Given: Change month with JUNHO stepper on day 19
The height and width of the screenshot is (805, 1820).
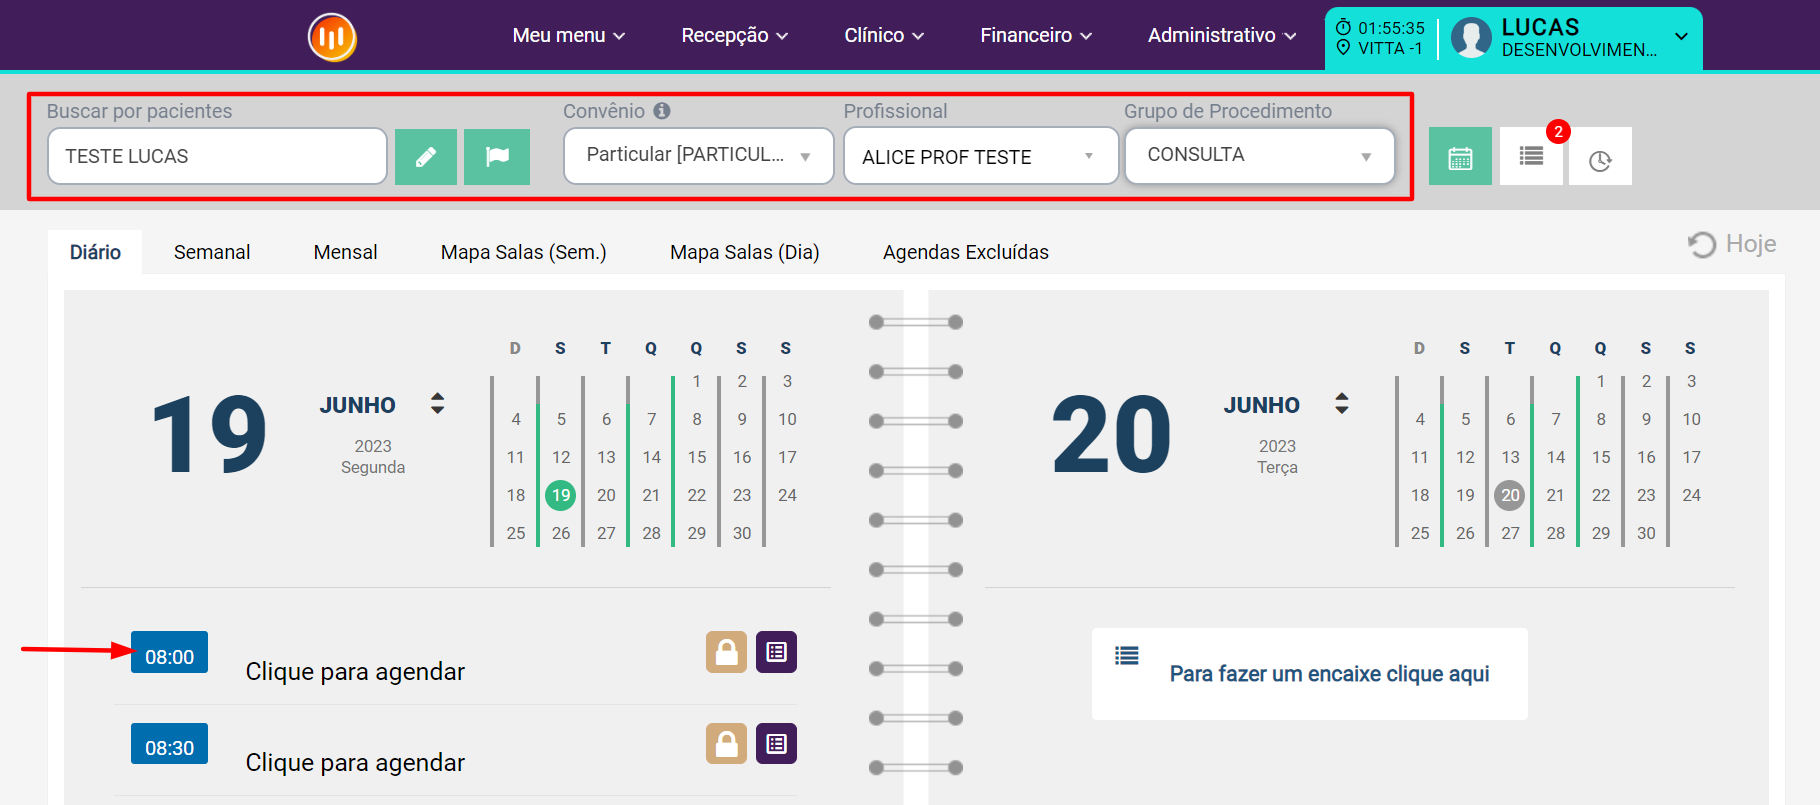Looking at the screenshot, I should 437,404.
